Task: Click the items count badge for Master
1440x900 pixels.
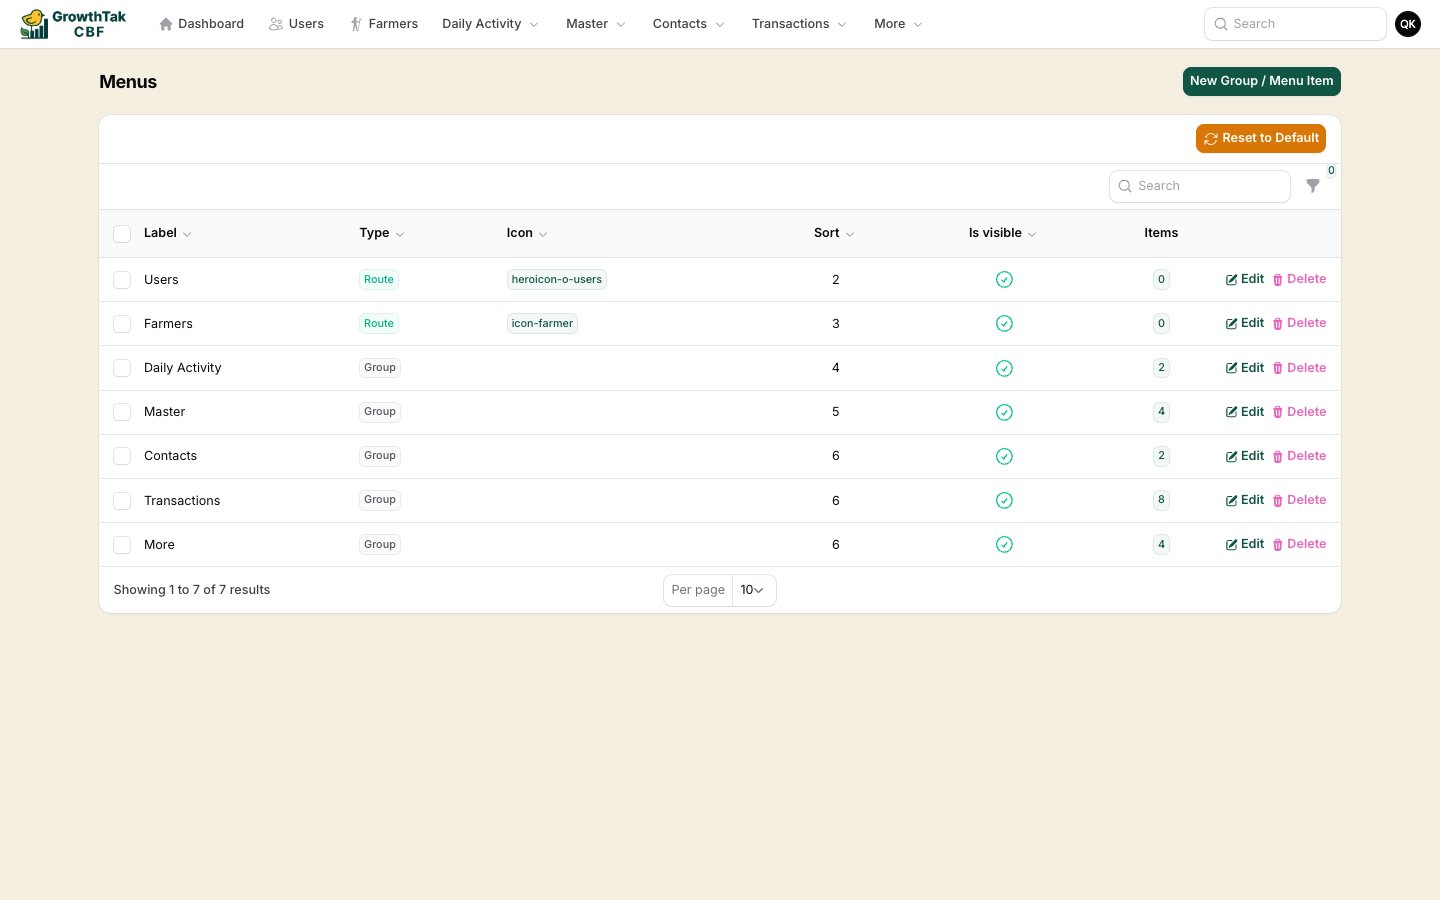Action: tap(1161, 412)
